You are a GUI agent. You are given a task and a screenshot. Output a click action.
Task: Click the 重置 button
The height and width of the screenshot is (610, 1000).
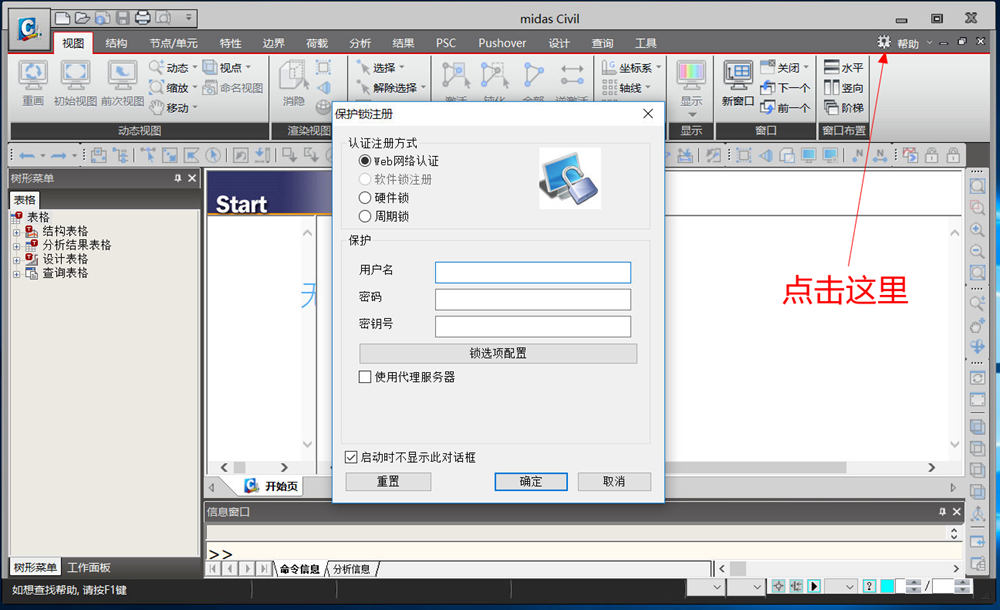point(388,481)
